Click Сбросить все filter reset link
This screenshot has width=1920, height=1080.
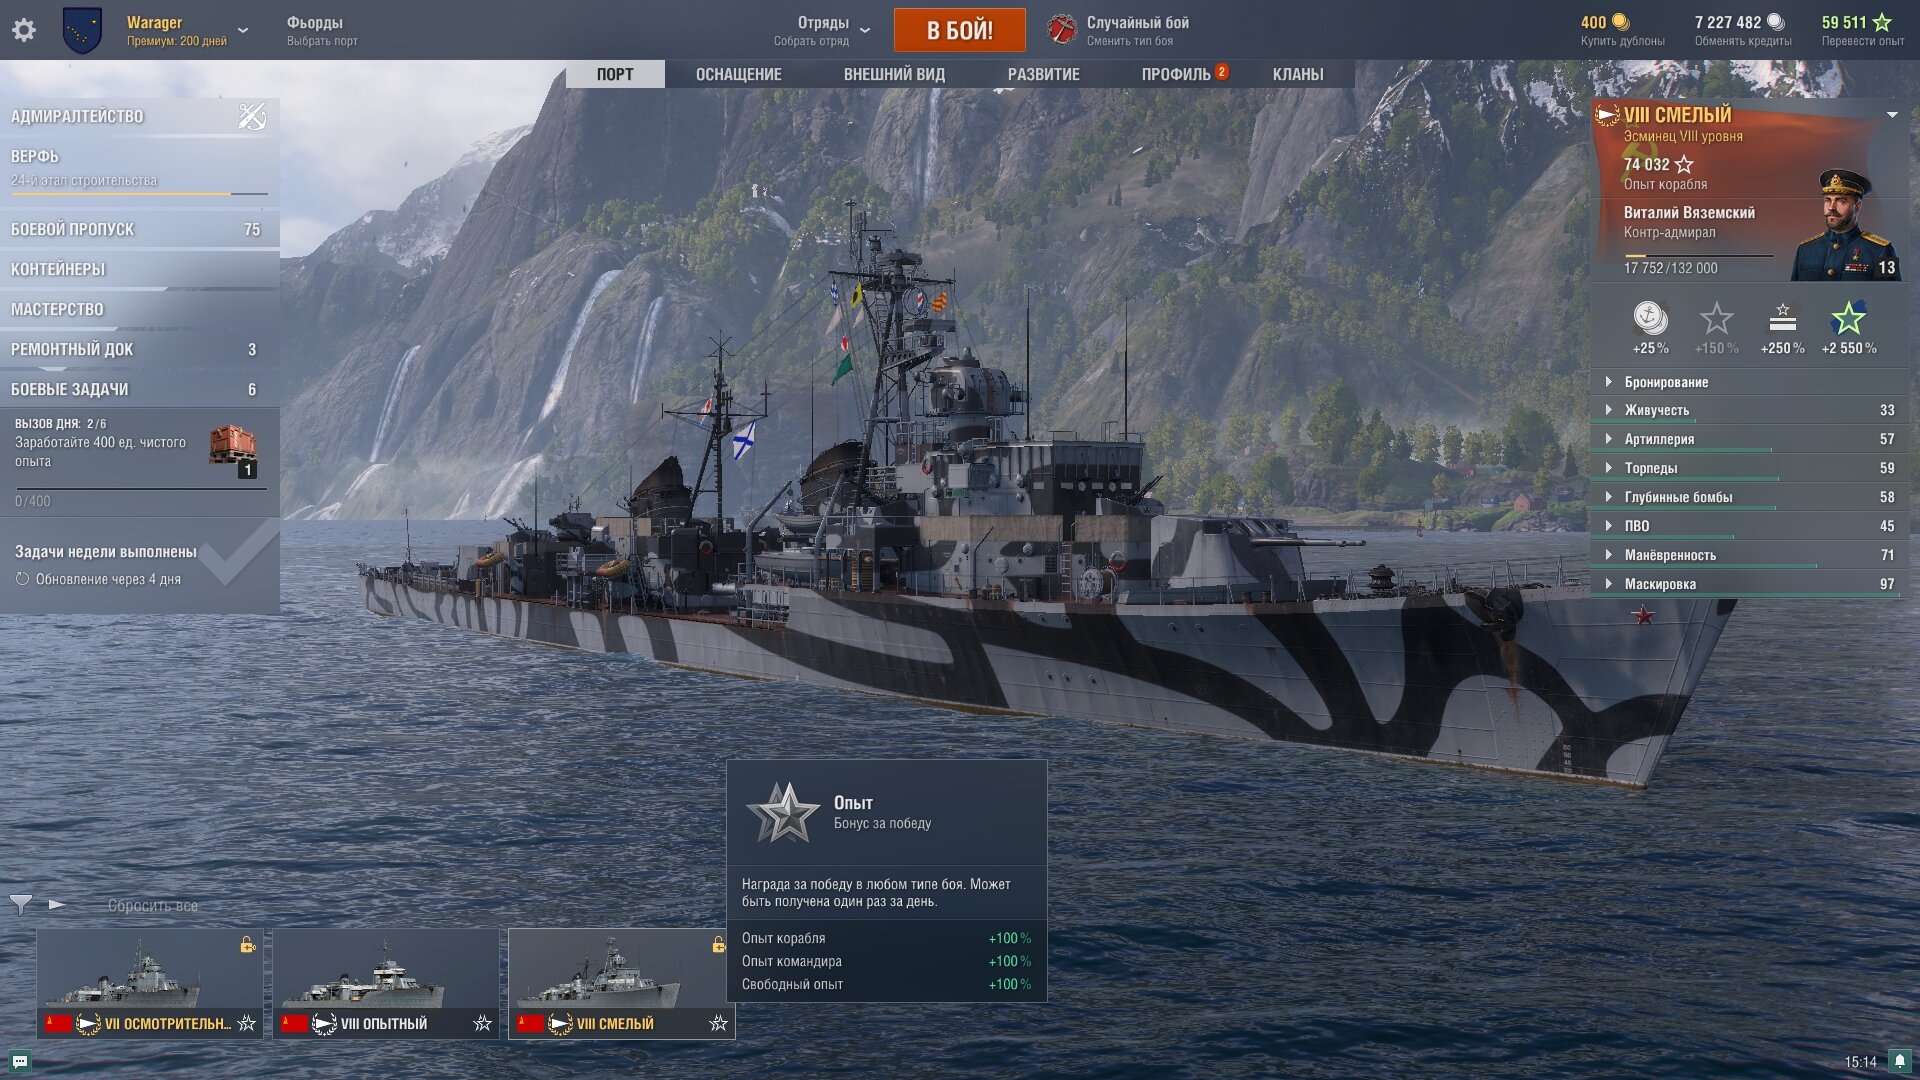[153, 905]
